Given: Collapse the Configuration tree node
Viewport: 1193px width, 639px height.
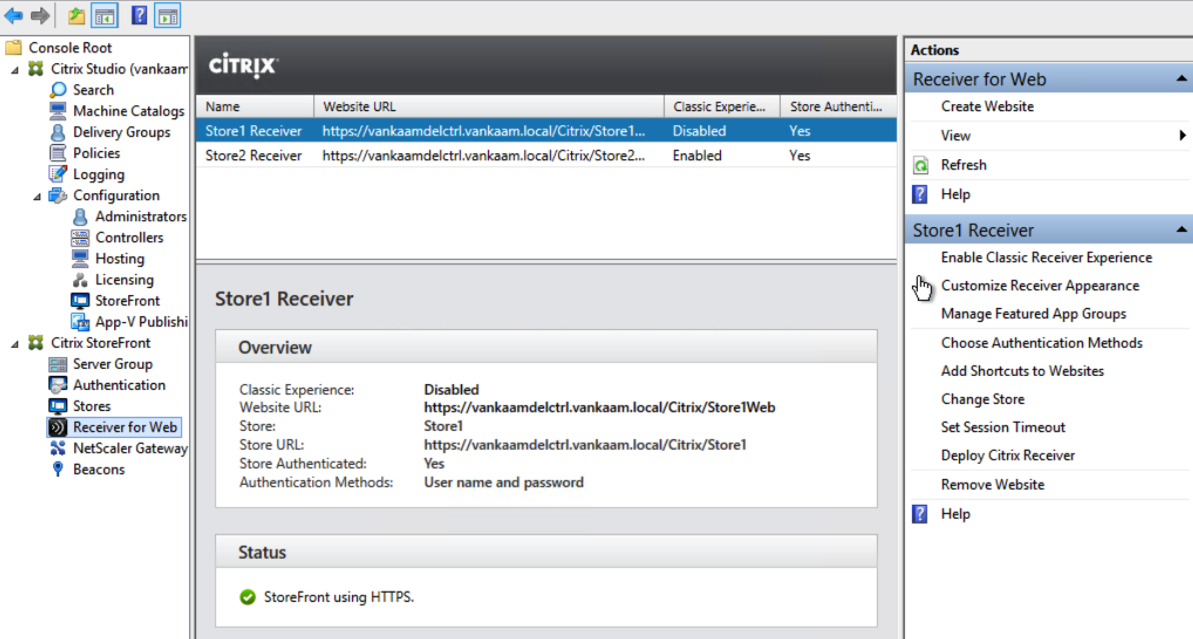Looking at the screenshot, I should tap(37, 196).
